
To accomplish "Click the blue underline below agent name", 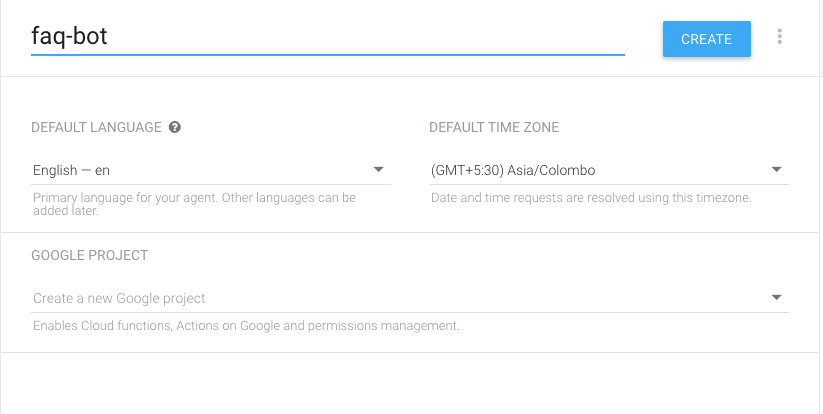I will 328,55.
